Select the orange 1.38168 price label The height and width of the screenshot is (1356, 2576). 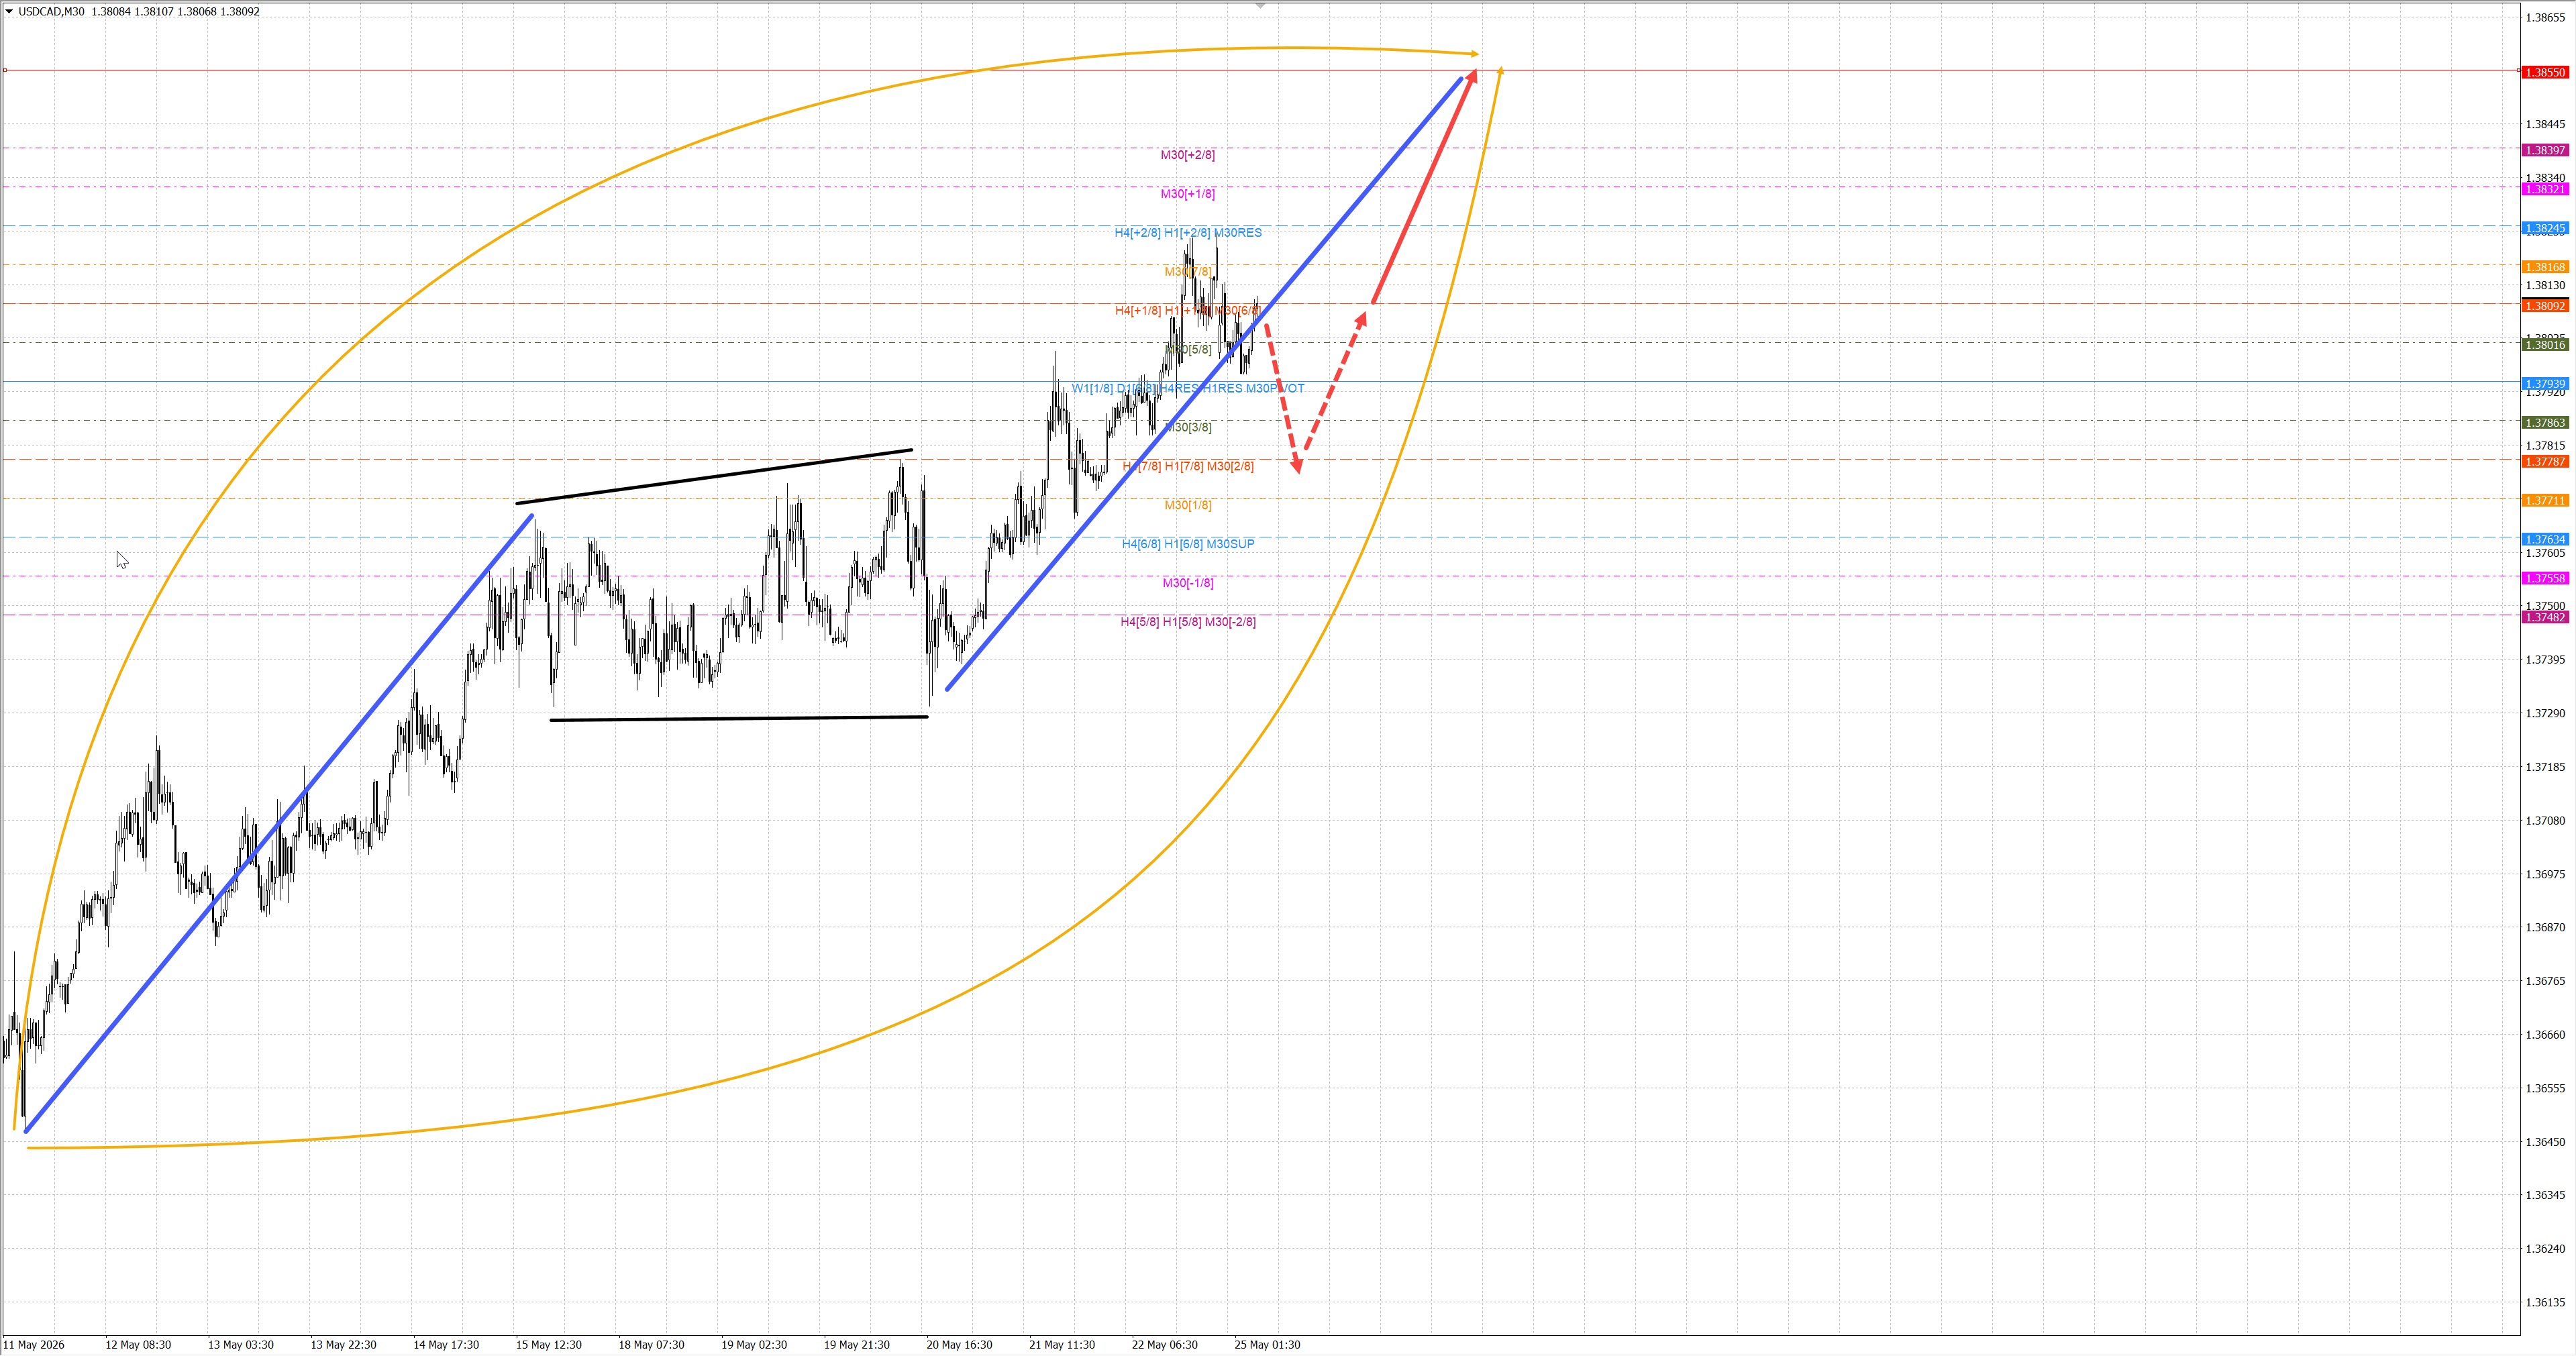2544,267
